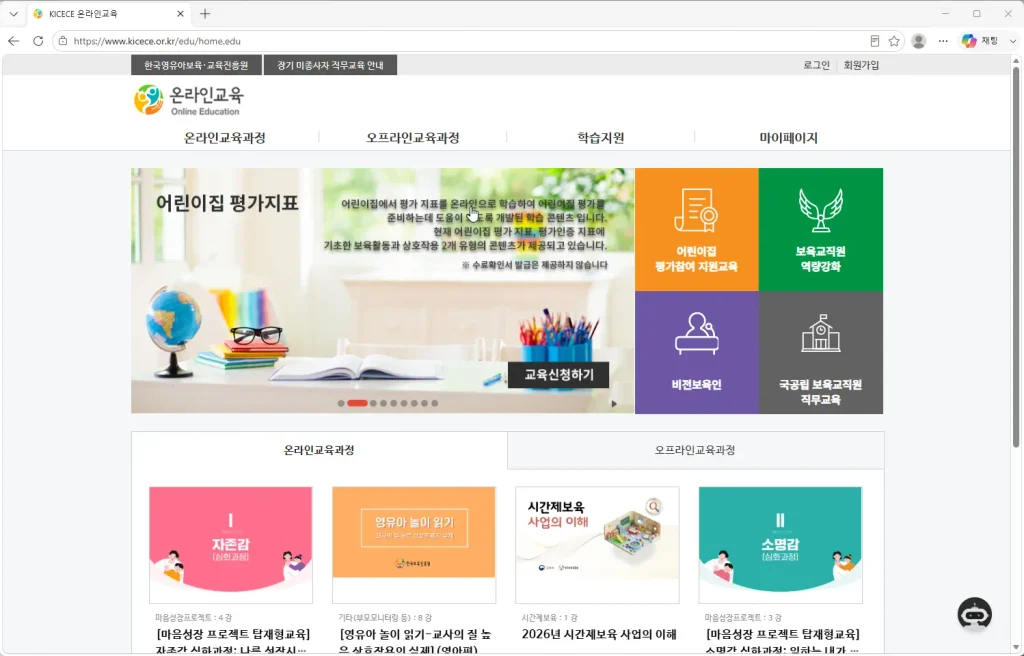The height and width of the screenshot is (656, 1024).
Task: Click the 회원가입 link
Action: [x=861, y=65]
